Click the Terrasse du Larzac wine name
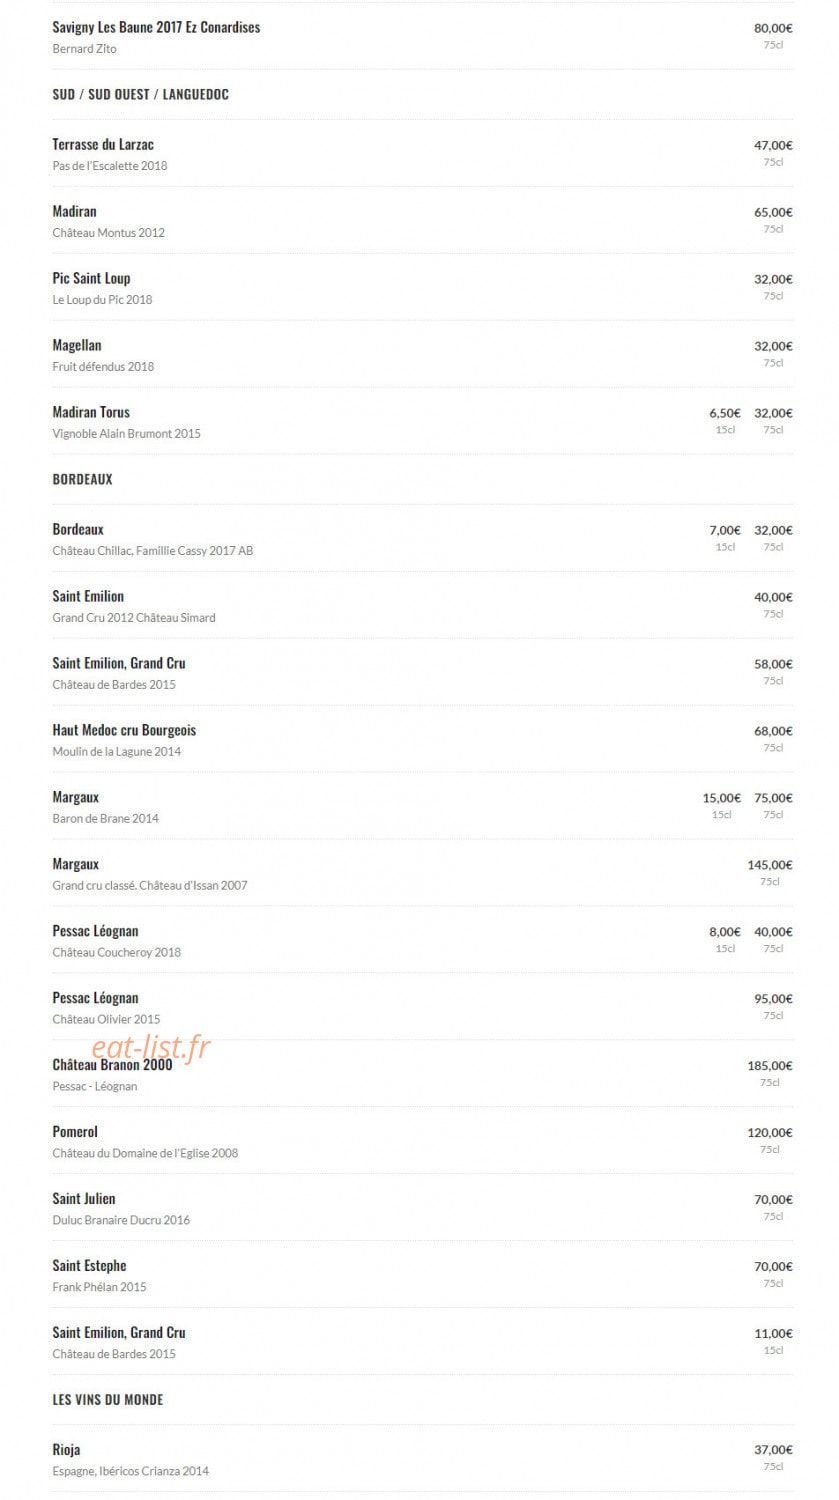The image size is (839, 1500). pos(103,144)
